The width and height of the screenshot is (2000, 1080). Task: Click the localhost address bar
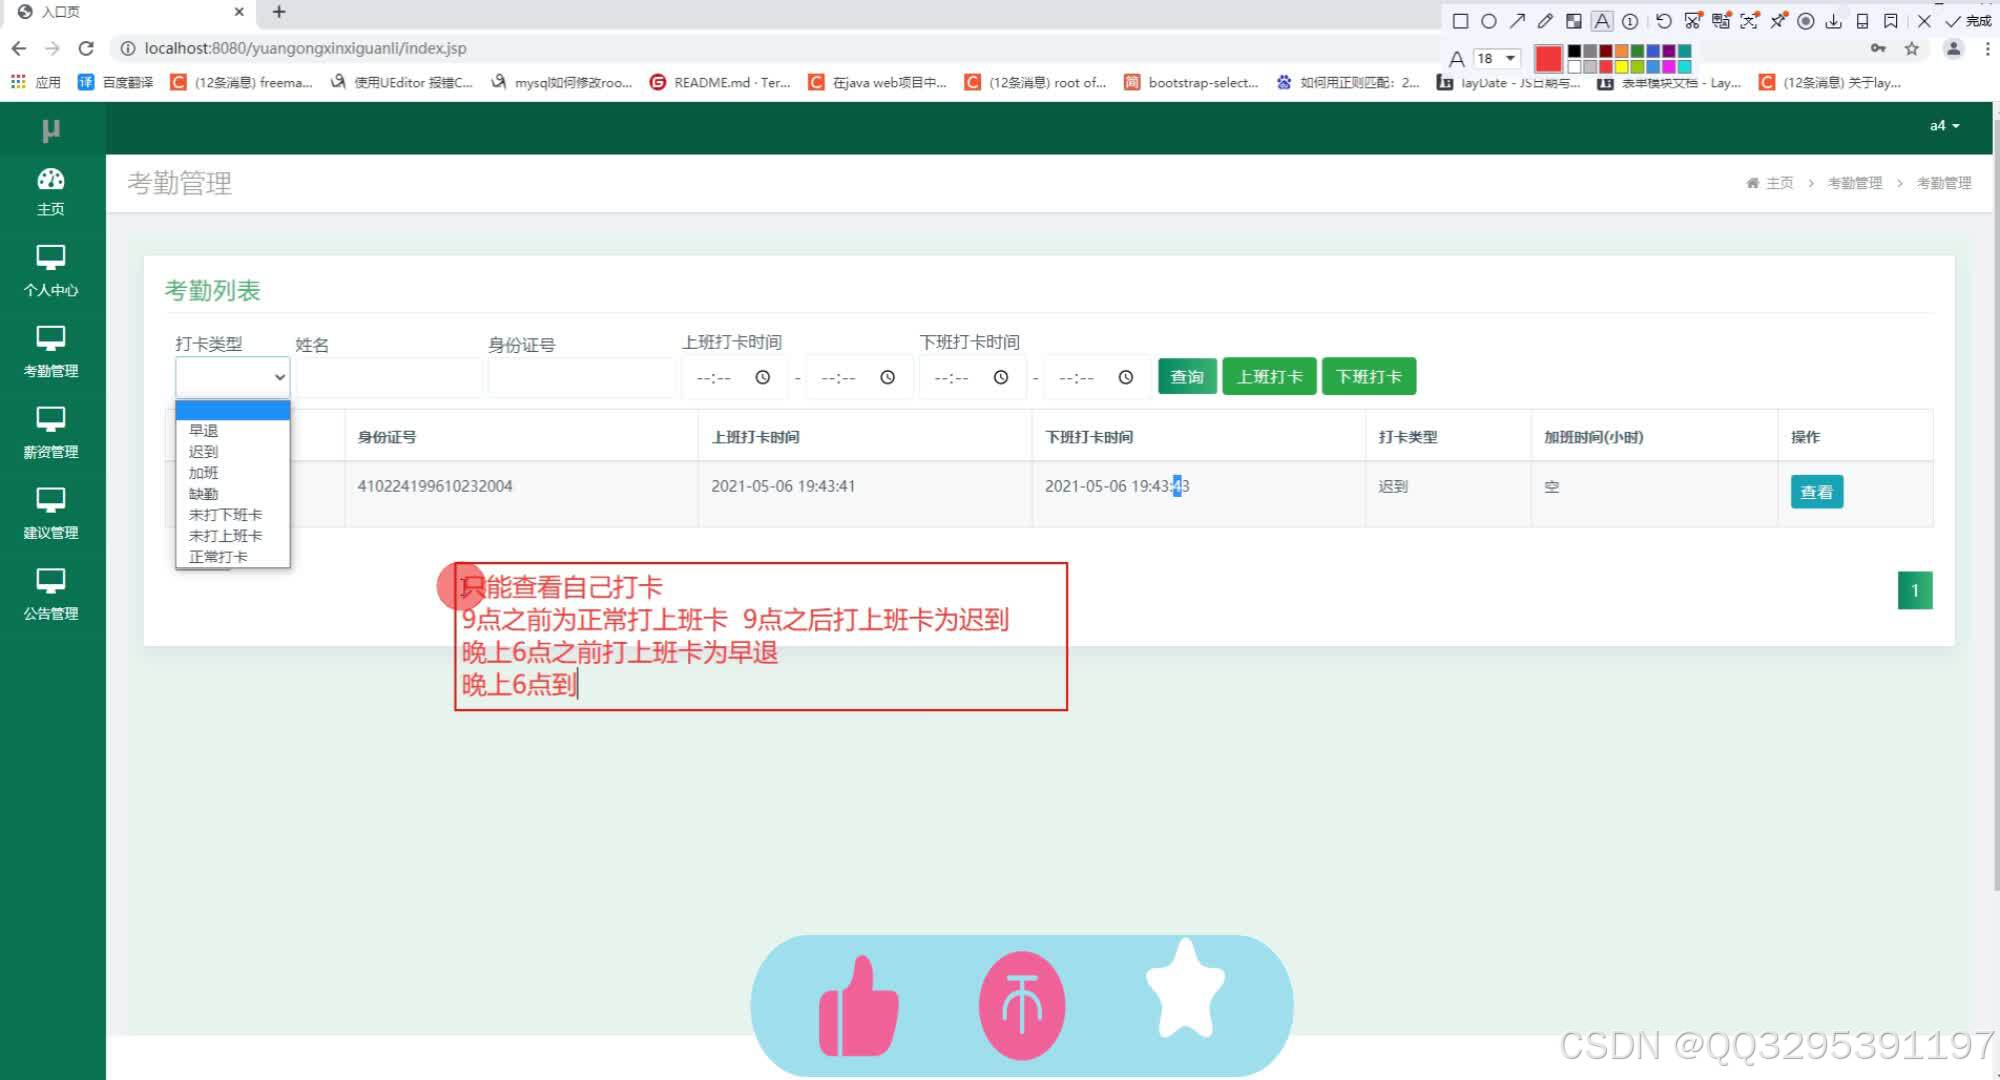pyautogui.click(x=780, y=48)
